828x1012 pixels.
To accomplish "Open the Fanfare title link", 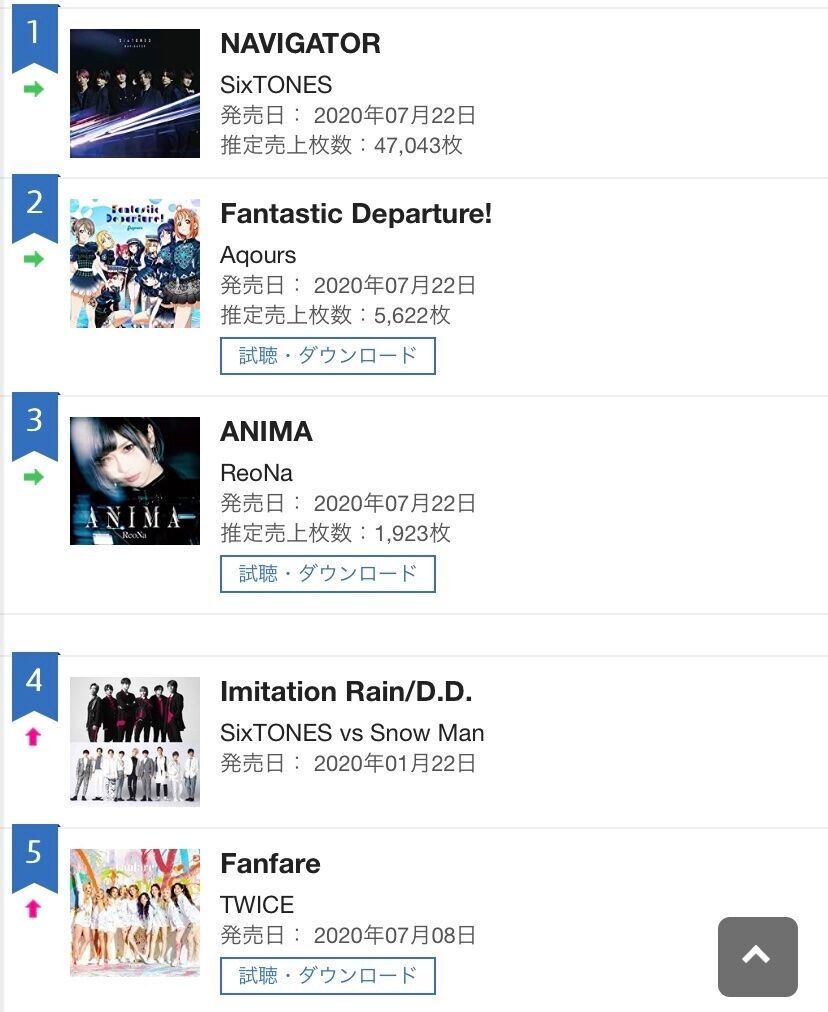I will pos(270,864).
